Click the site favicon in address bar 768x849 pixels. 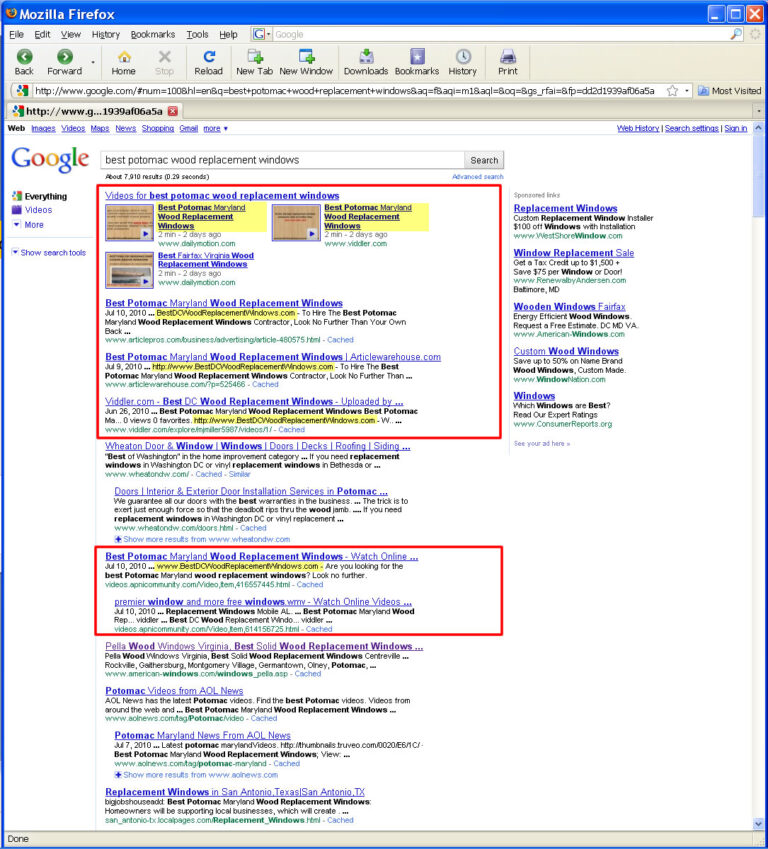coord(22,90)
